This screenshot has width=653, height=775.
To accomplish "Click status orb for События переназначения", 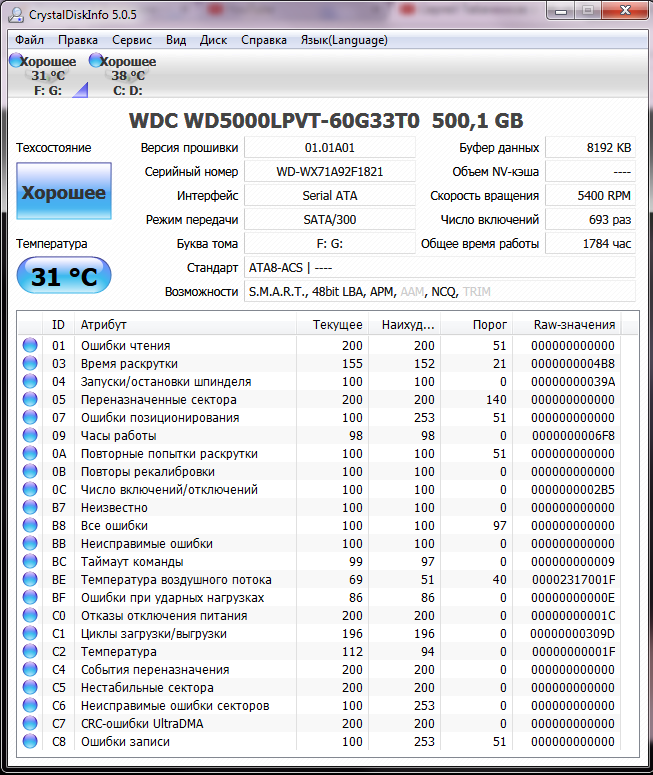I will [30, 669].
